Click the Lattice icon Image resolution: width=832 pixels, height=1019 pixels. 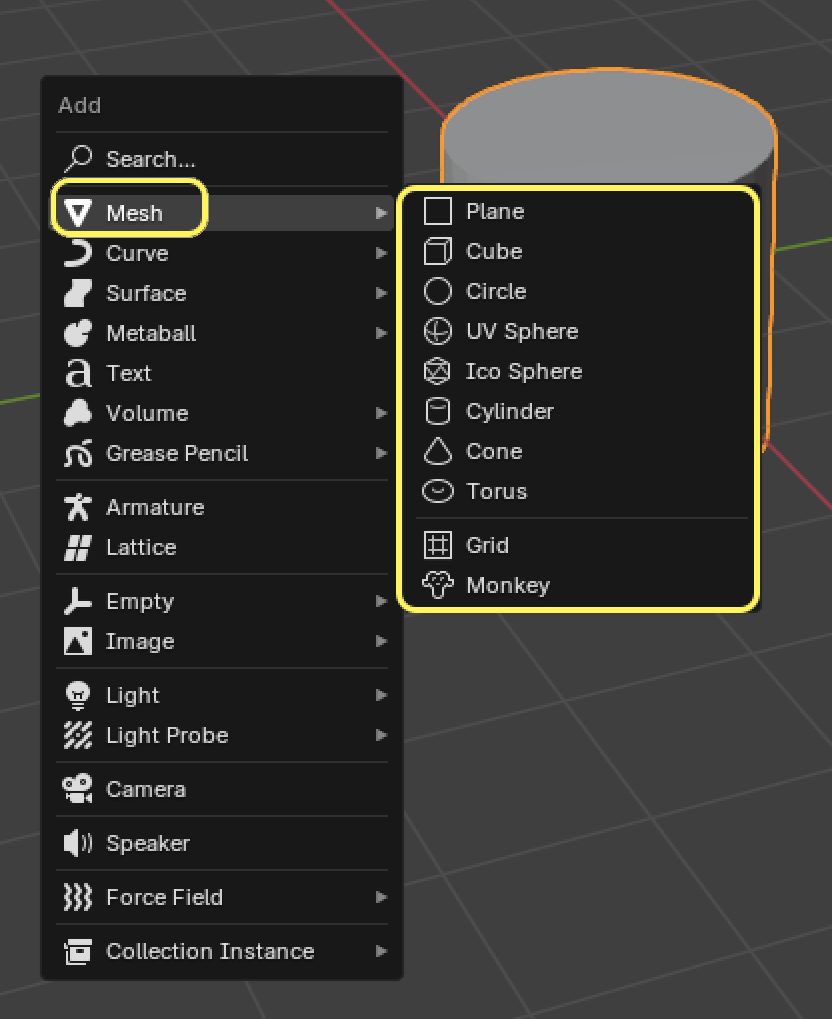(x=77, y=547)
